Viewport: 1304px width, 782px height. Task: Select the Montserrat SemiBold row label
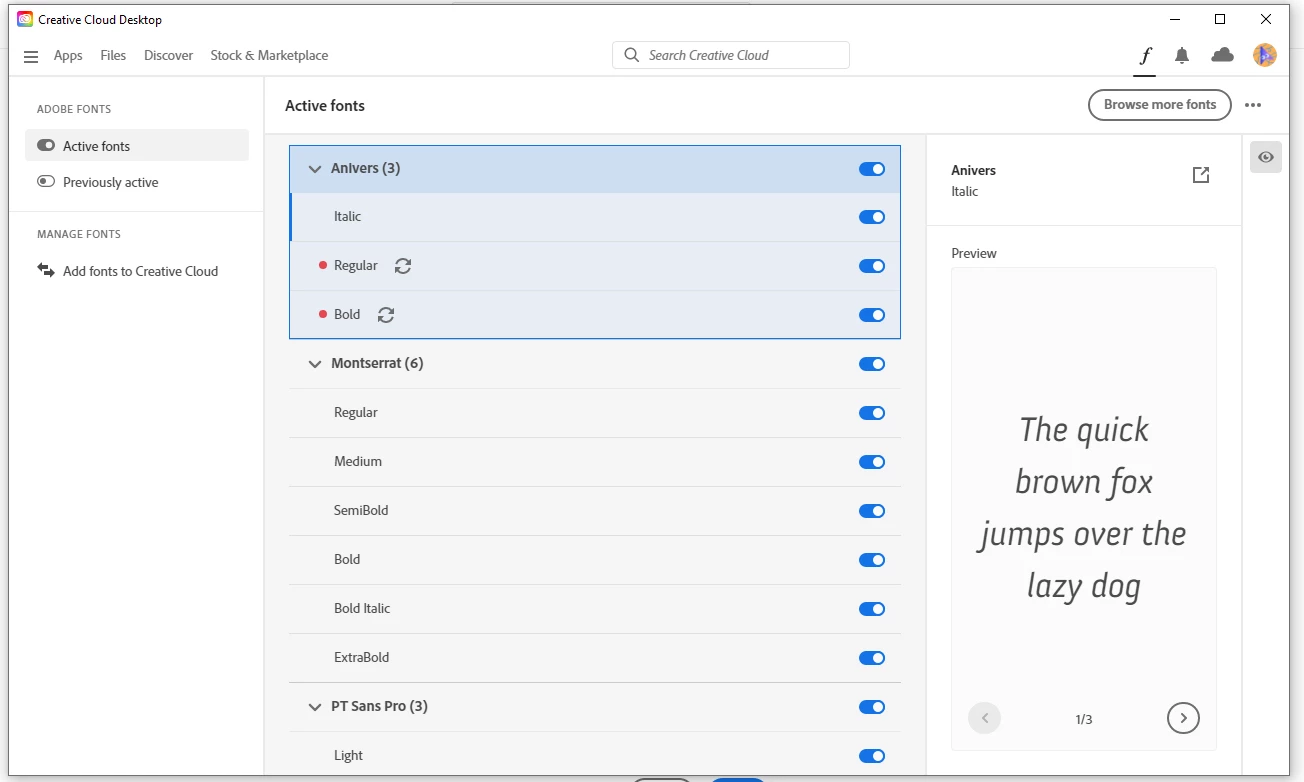pos(361,510)
